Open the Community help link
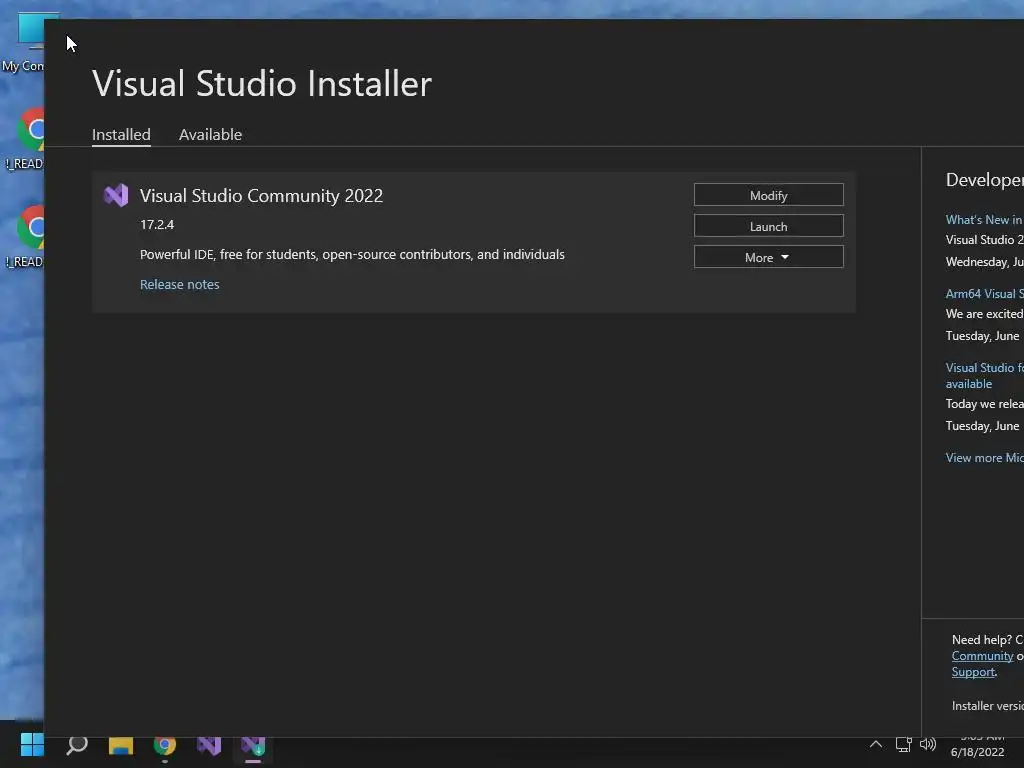1024x768 pixels. click(x=982, y=656)
